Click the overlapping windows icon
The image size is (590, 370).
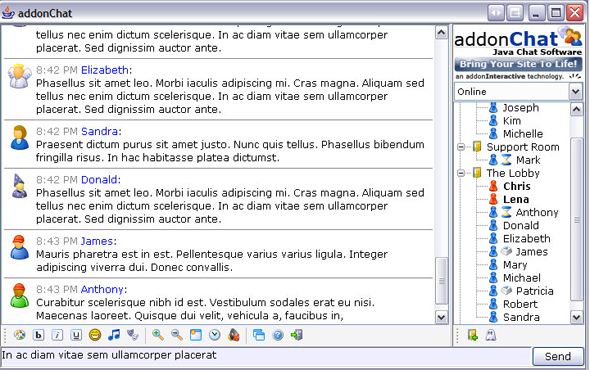(x=259, y=335)
